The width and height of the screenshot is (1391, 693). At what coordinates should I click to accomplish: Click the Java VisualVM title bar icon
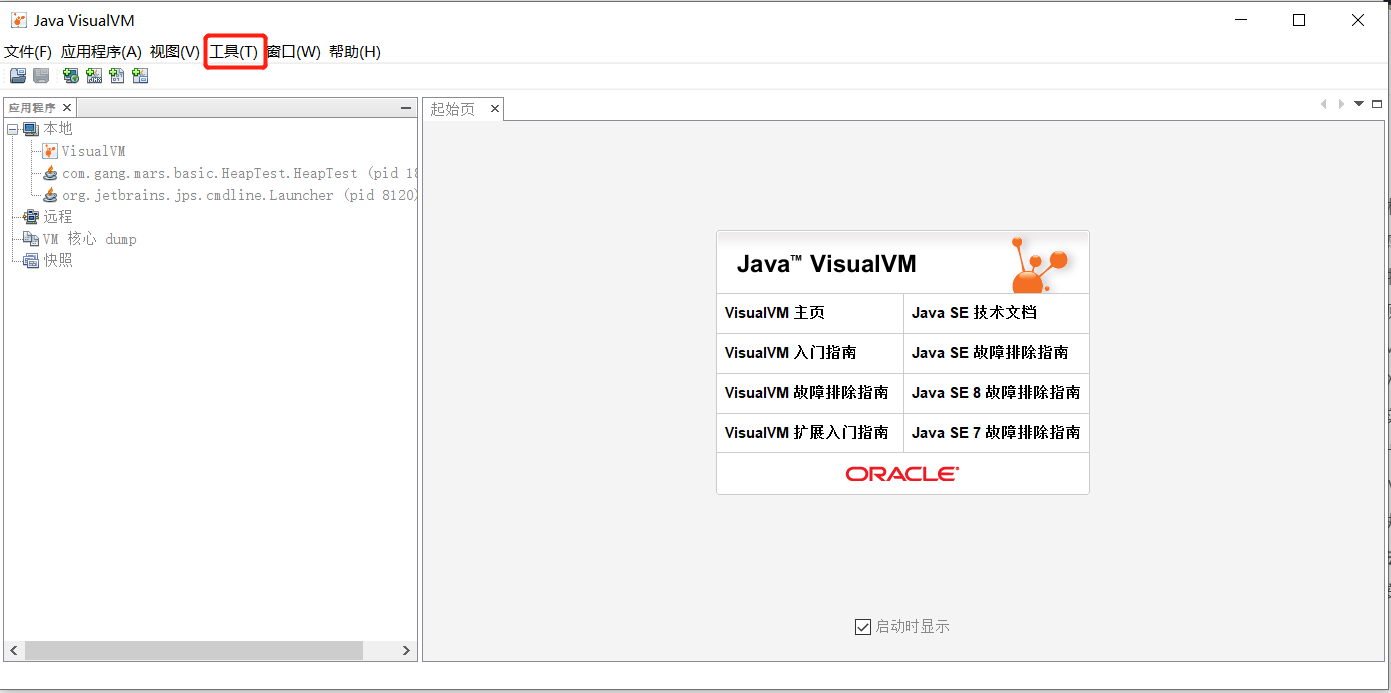pos(18,20)
